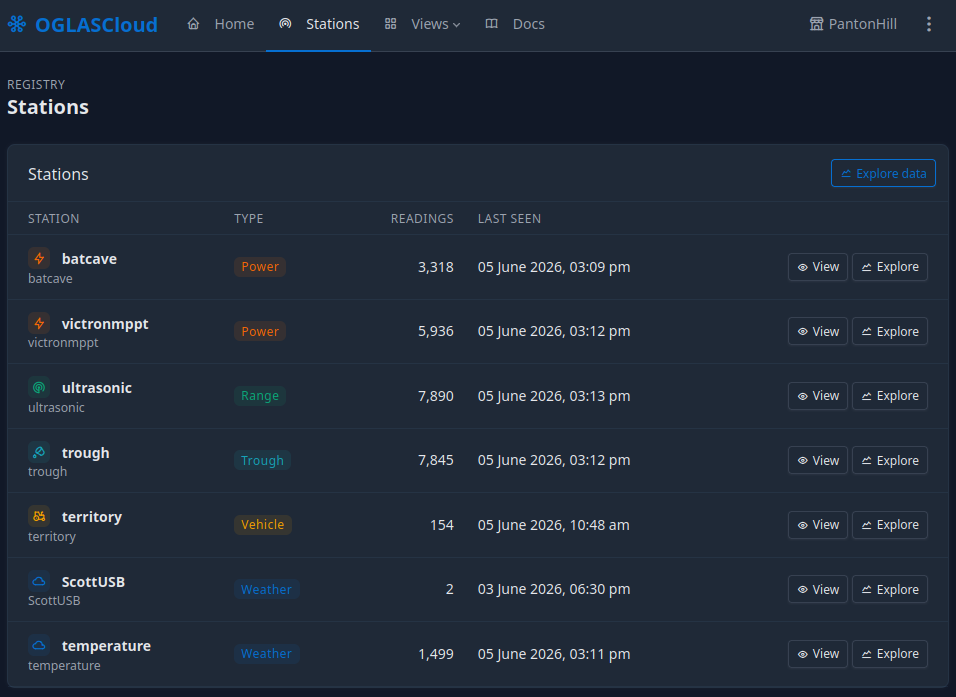956x697 pixels.
Task: Expand the Views dropdown menu
Action: point(423,24)
